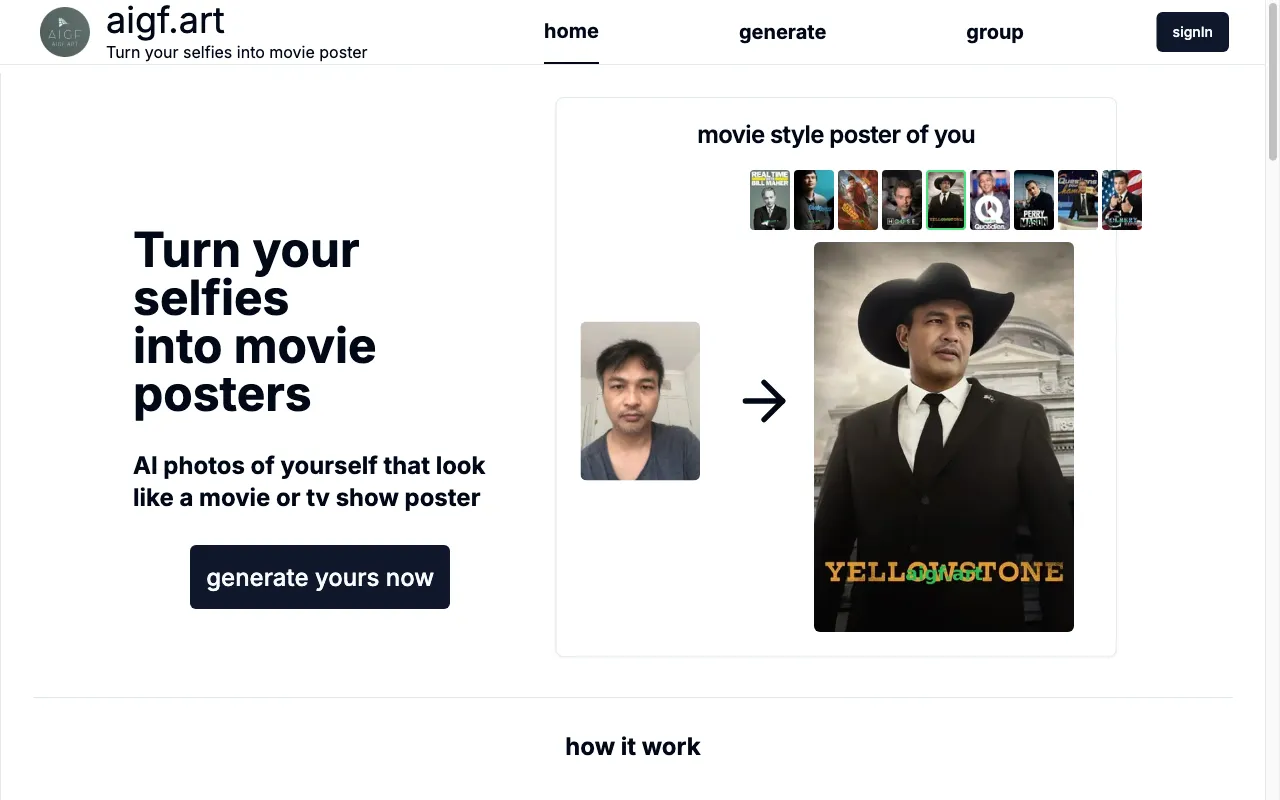The height and width of the screenshot is (800, 1280).
Task: Pick the Quotidien poster thumbnail
Action: (990, 200)
